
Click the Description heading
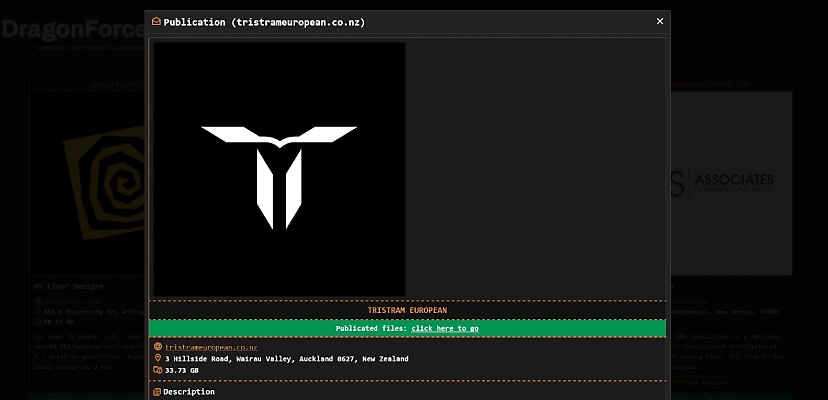[189, 392]
